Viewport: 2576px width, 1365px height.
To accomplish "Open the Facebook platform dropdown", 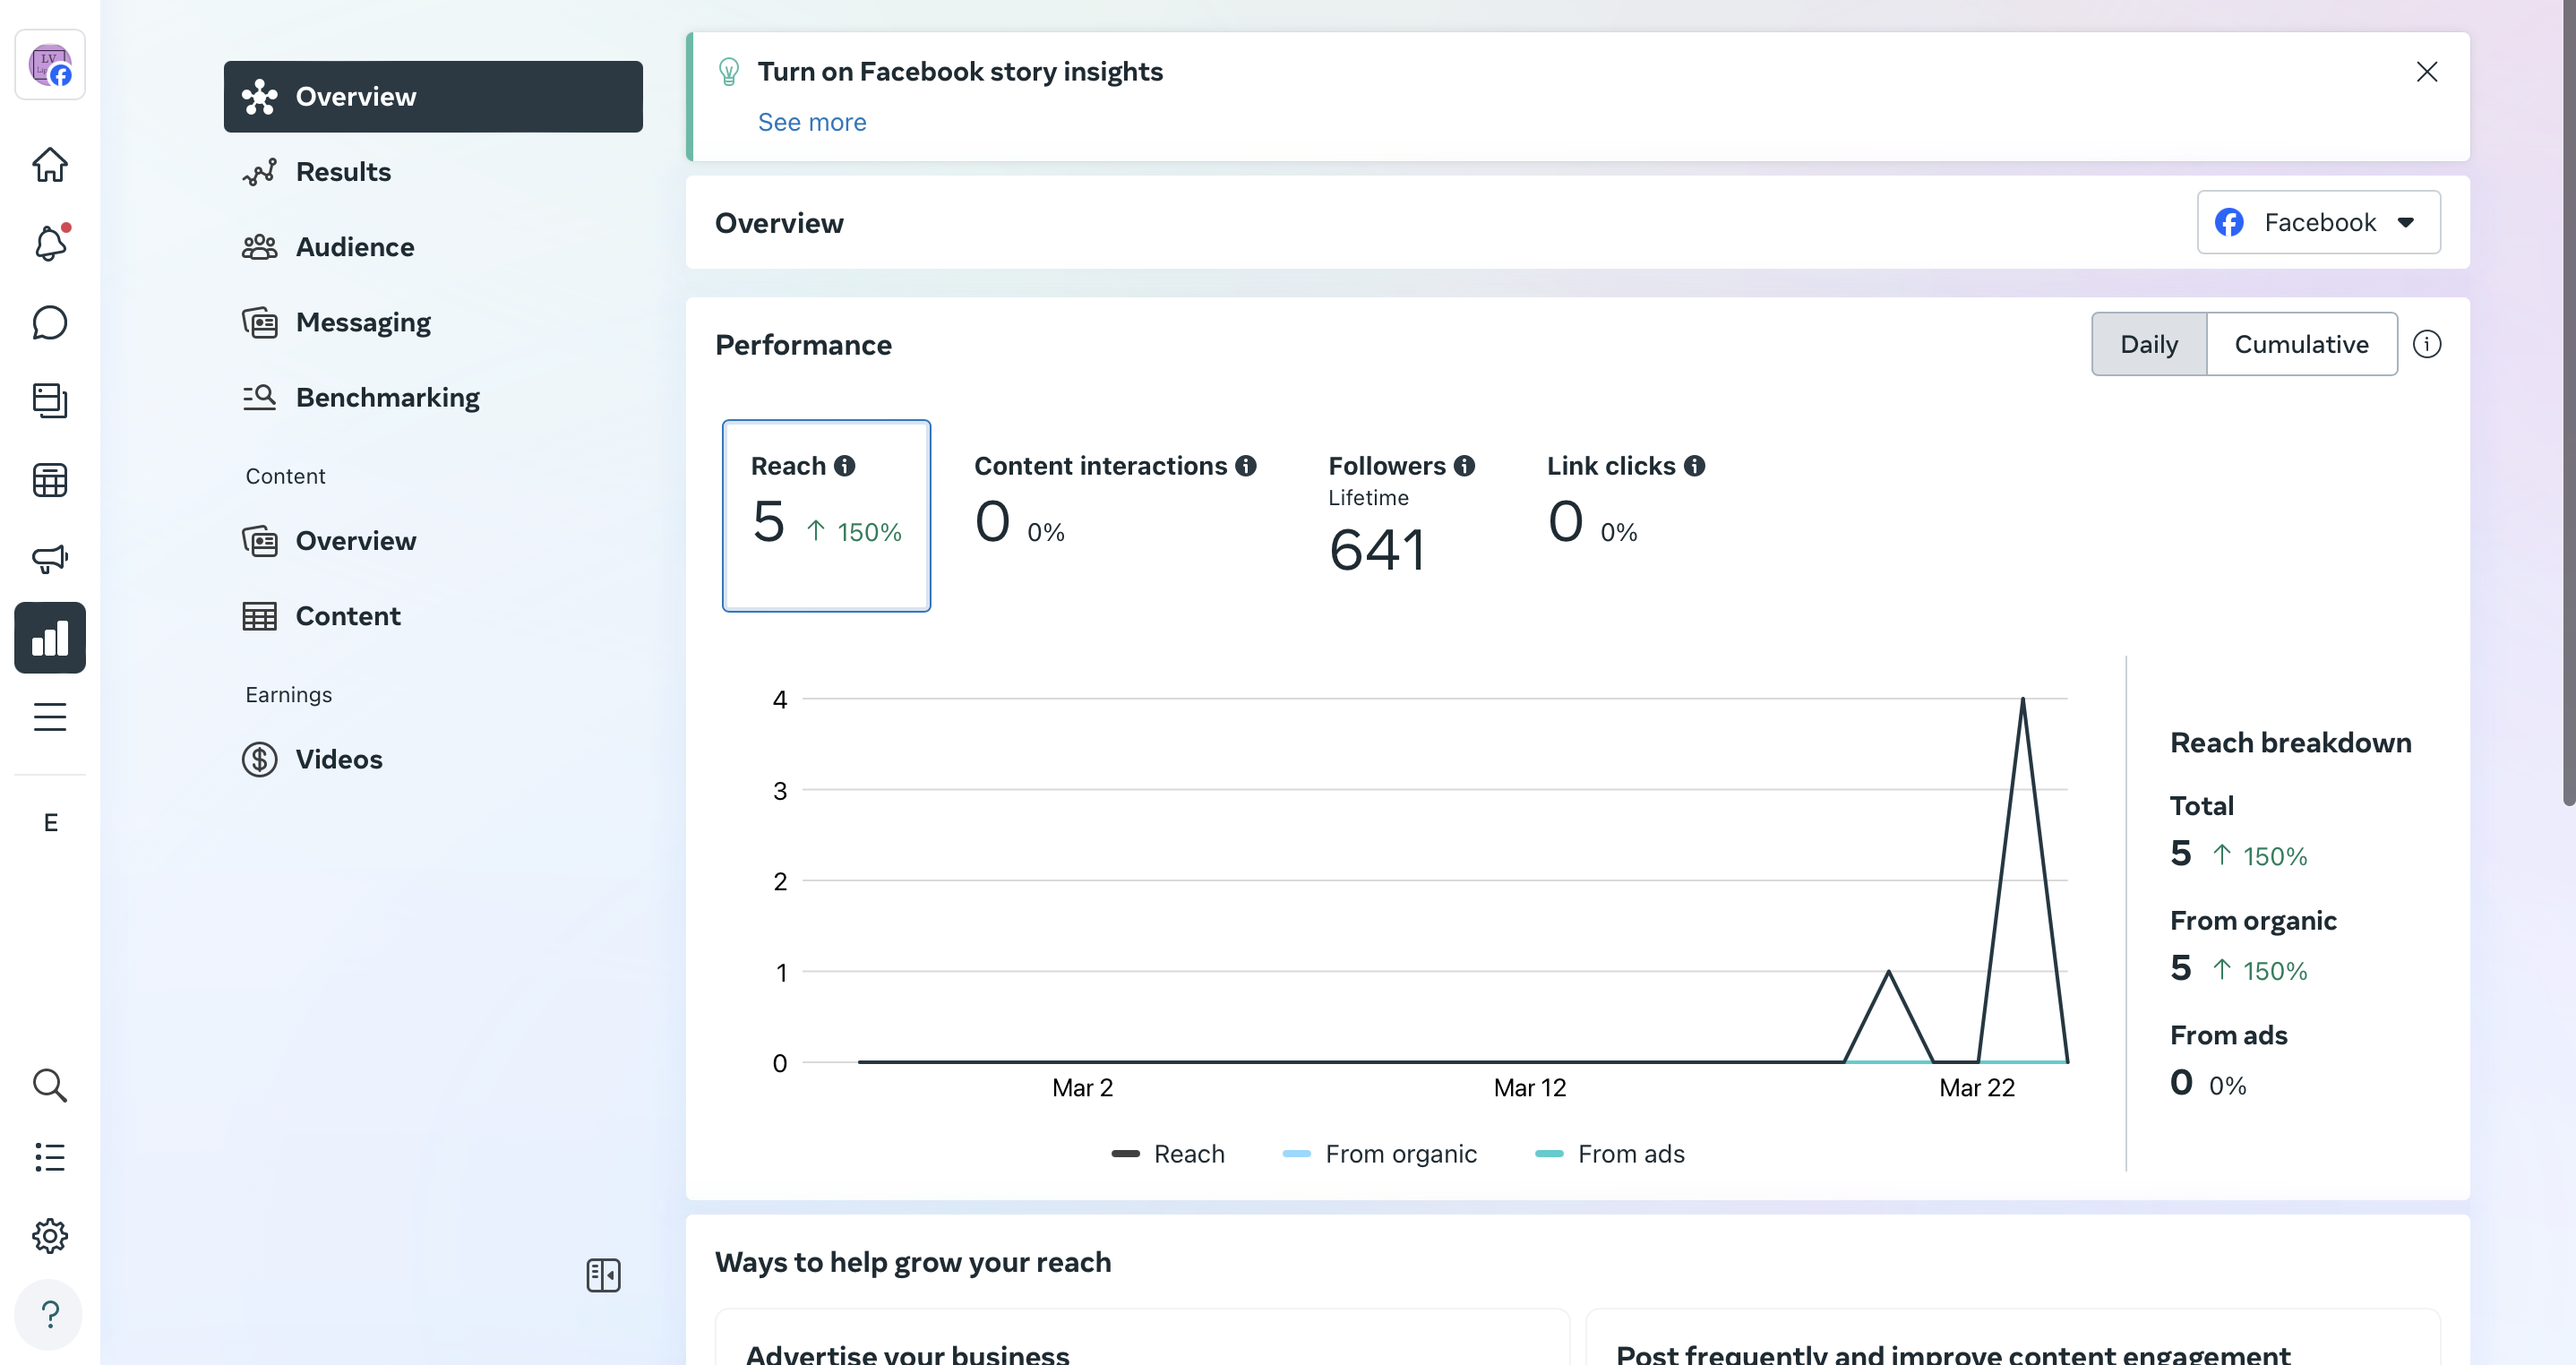I will [x=2318, y=222].
